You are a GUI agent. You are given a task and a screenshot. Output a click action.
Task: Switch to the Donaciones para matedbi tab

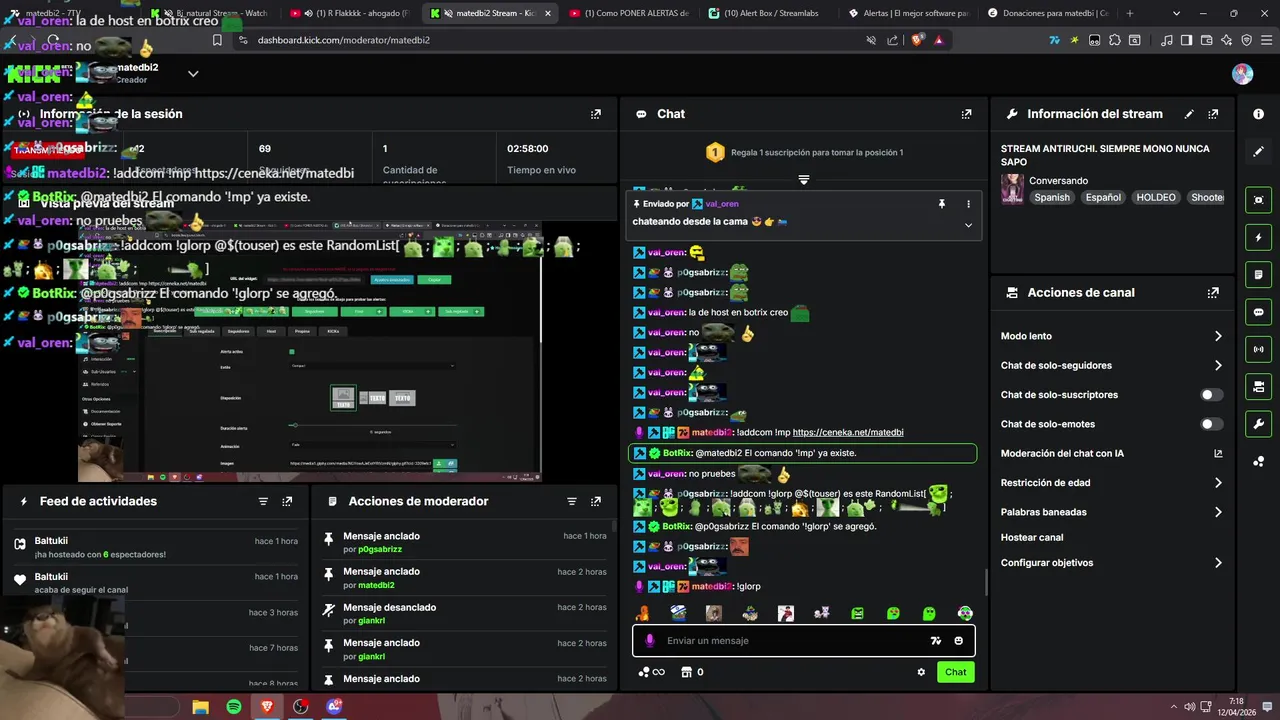point(1047,13)
